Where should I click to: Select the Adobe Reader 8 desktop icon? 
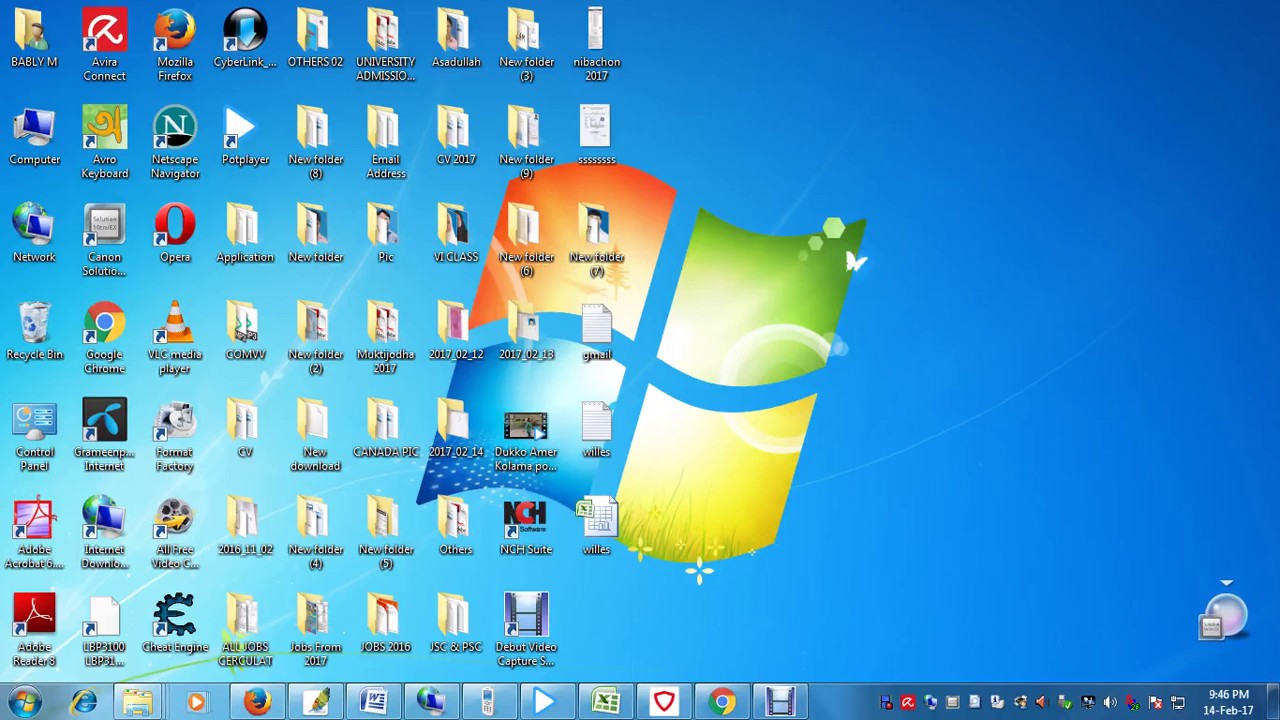(x=34, y=631)
